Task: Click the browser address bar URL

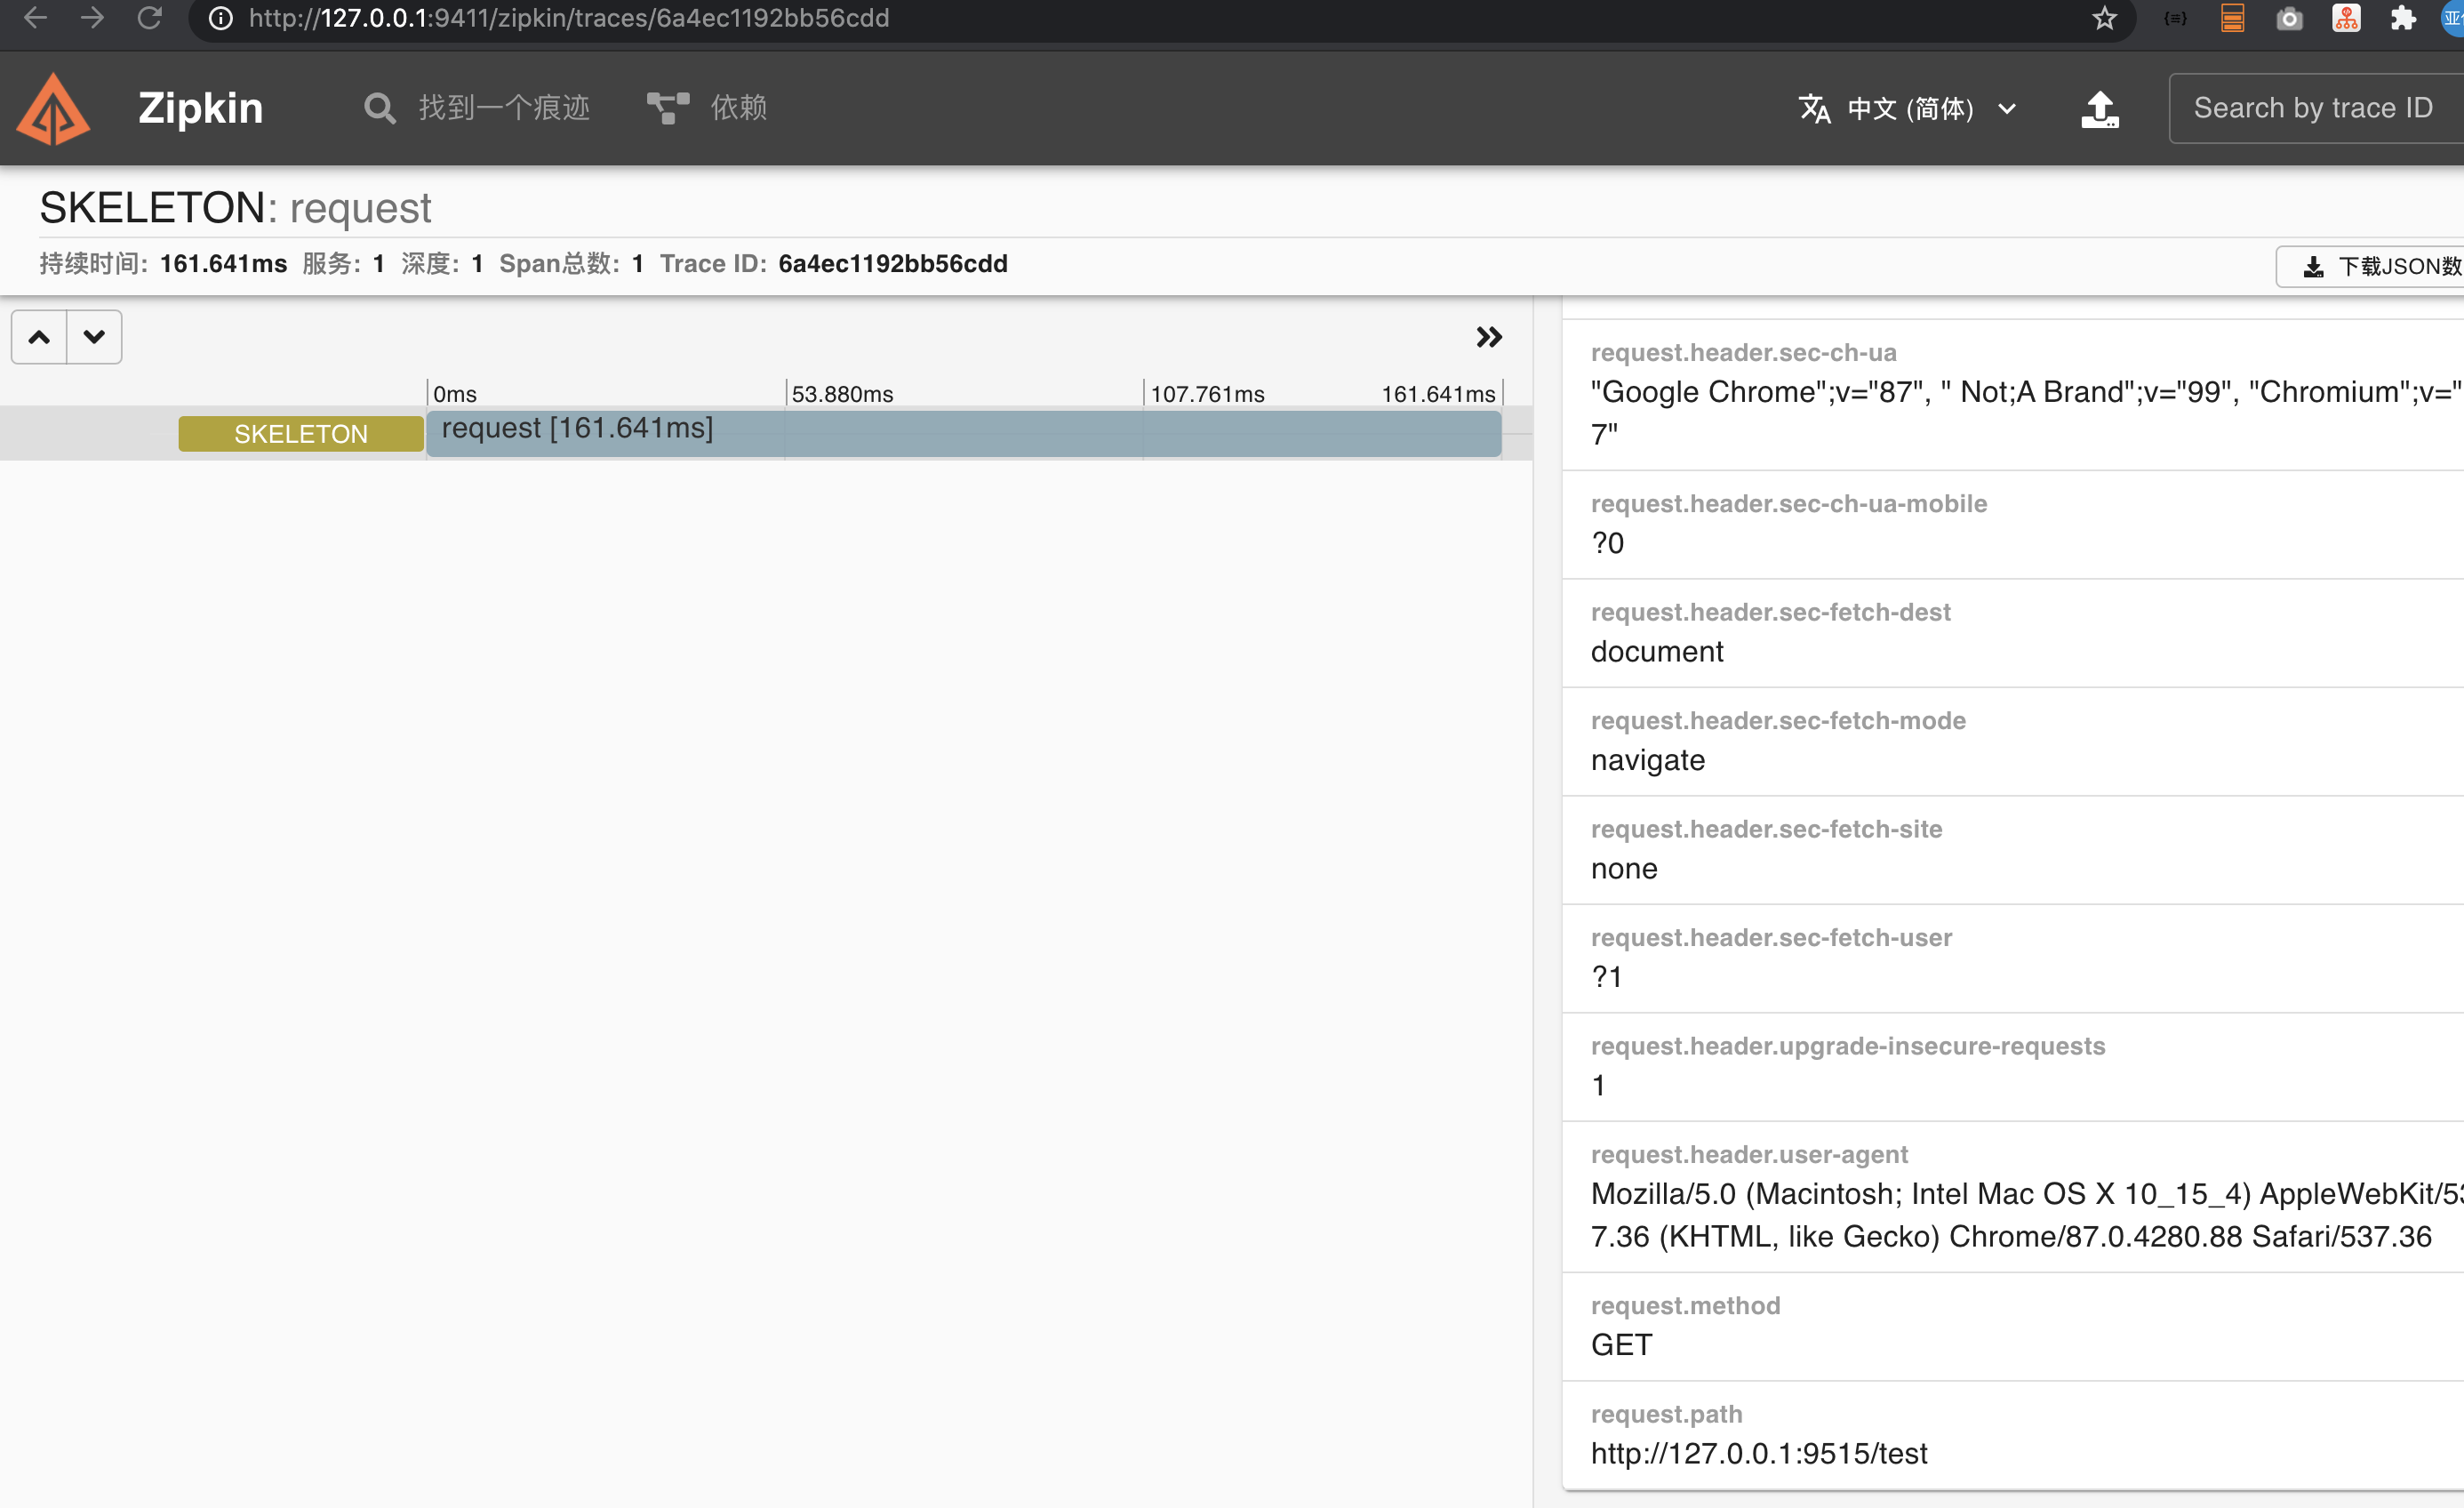Action: click(x=569, y=18)
